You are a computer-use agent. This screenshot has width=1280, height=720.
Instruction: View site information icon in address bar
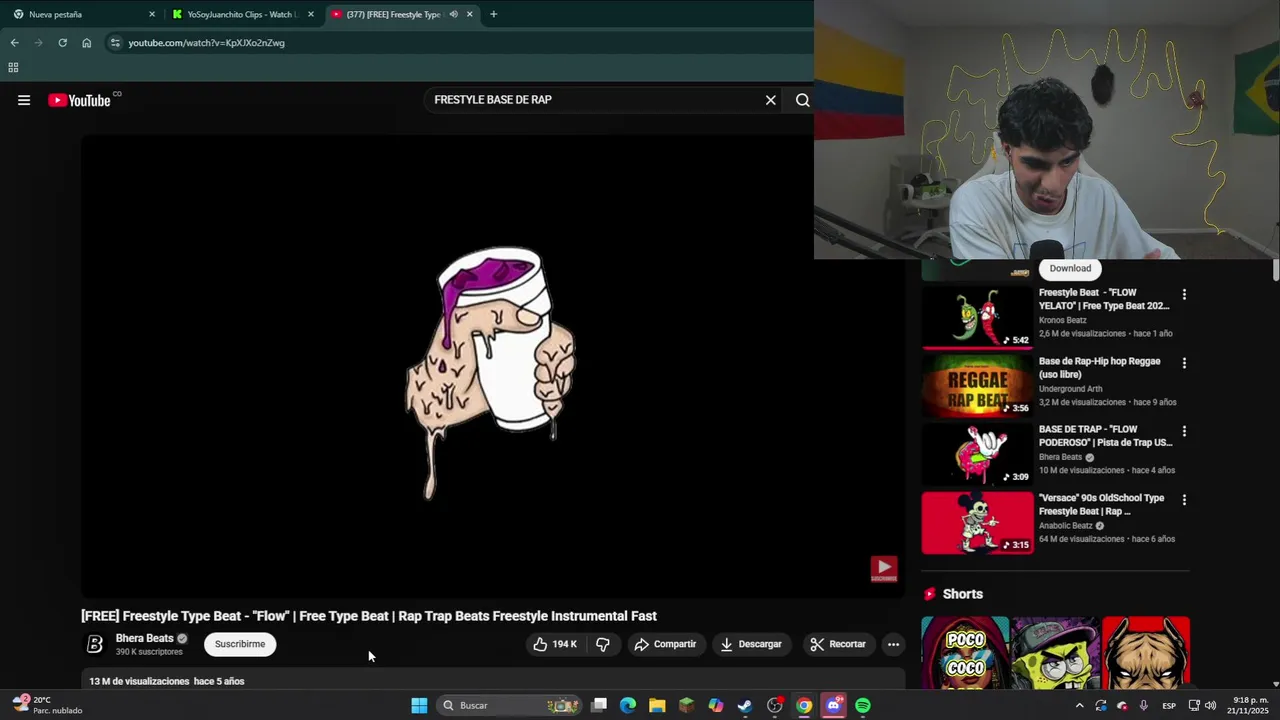[115, 43]
